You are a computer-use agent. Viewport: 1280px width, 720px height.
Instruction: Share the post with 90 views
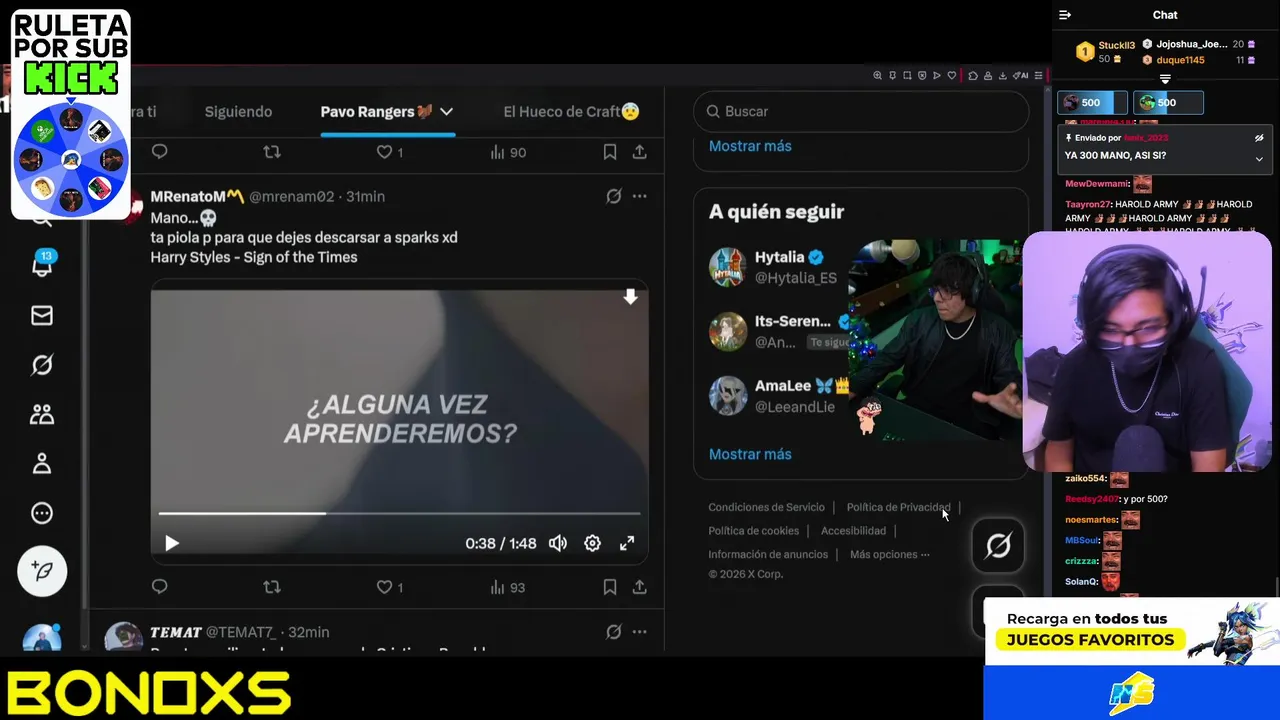pyautogui.click(x=640, y=152)
